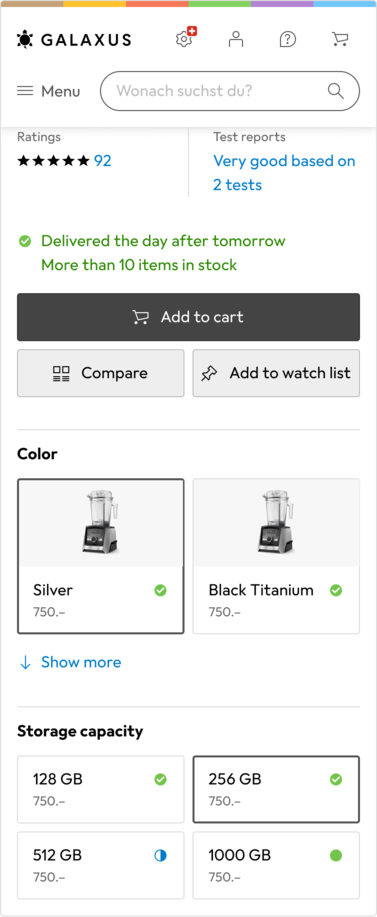Open the shopping cart in header
Image resolution: width=377 pixels, height=917 pixels.
click(x=340, y=39)
